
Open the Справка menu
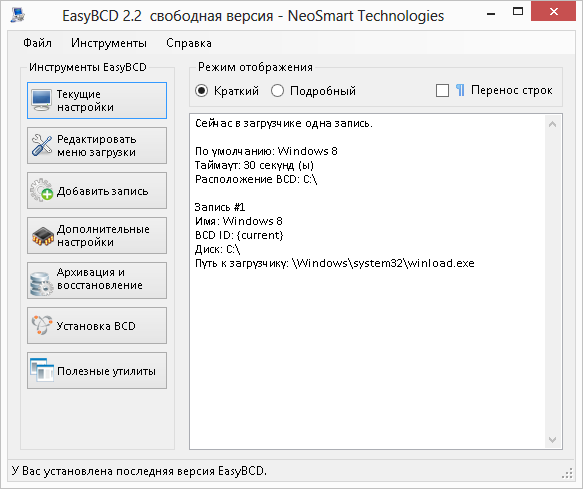tap(189, 43)
